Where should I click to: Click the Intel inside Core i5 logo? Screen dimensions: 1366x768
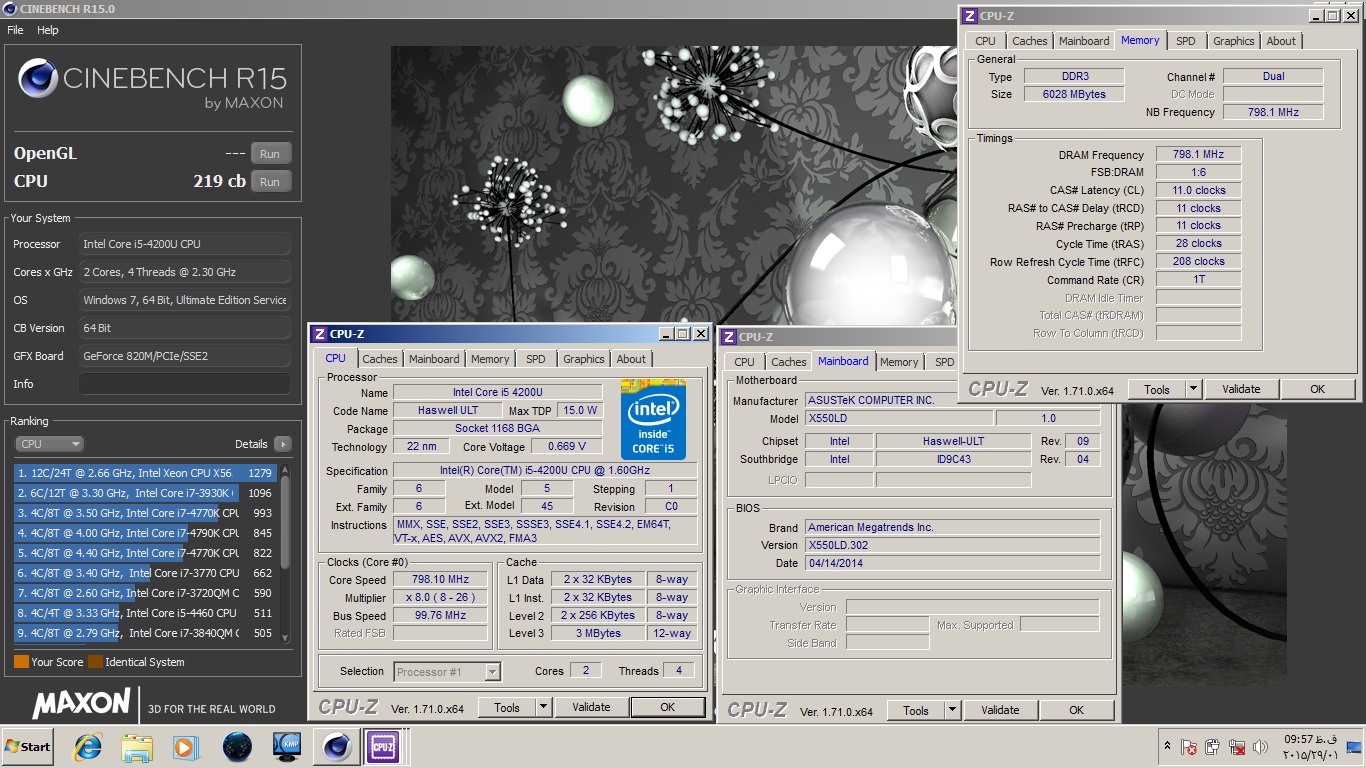click(653, 419)
